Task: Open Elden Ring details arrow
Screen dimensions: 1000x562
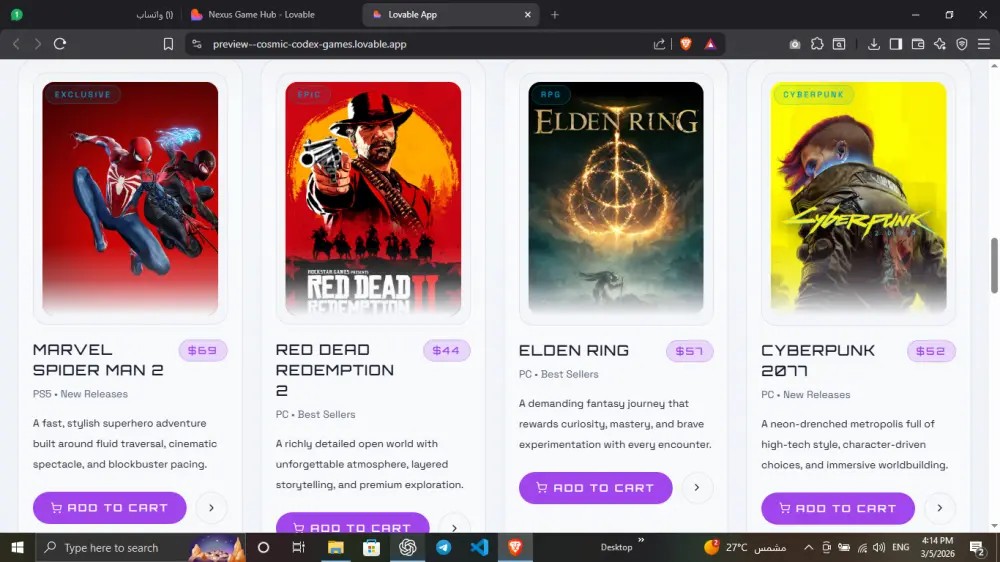Action: (697, 488)
